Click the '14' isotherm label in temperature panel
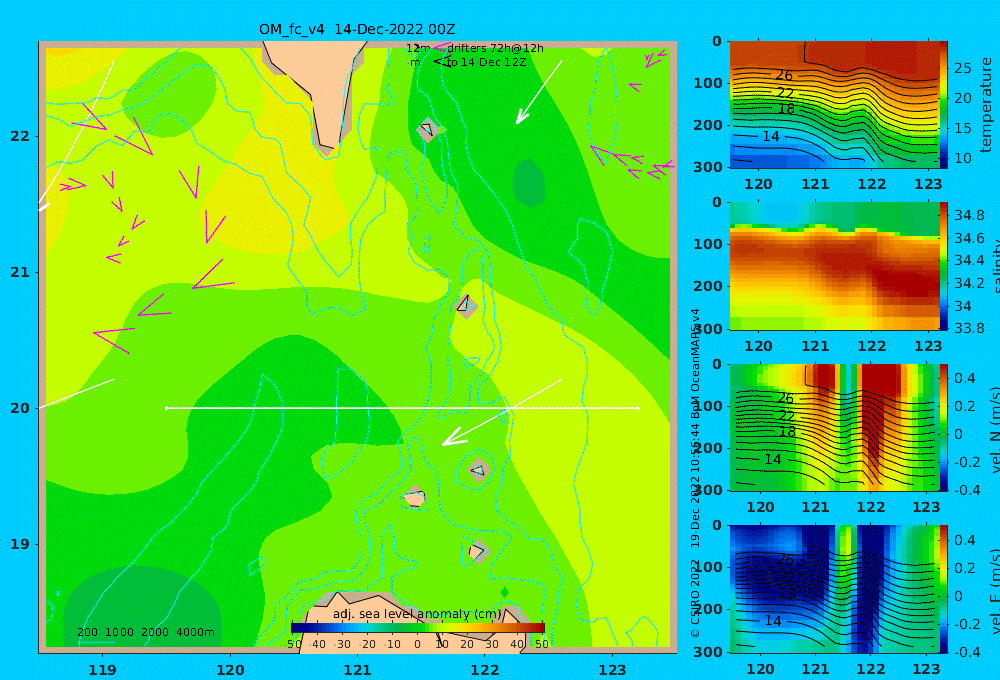This screenshot has width=1000, height=680. click(770, 136)
